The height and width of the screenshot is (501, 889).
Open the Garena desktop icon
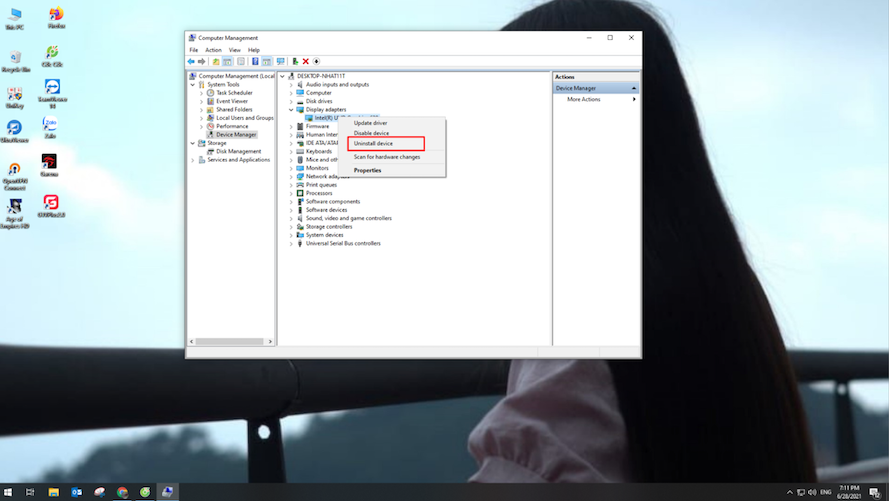(49, 165)
